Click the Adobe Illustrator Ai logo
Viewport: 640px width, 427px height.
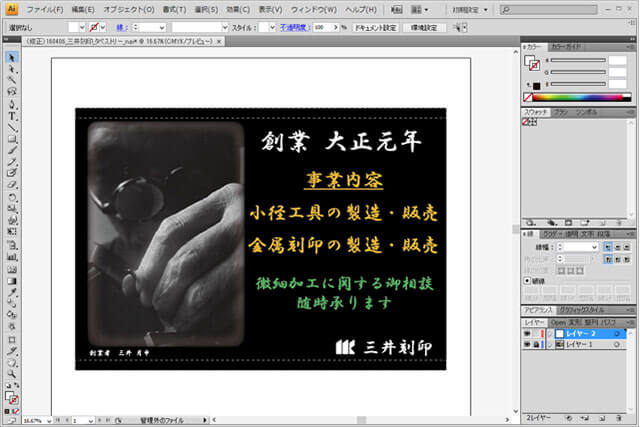pos(12,9)
